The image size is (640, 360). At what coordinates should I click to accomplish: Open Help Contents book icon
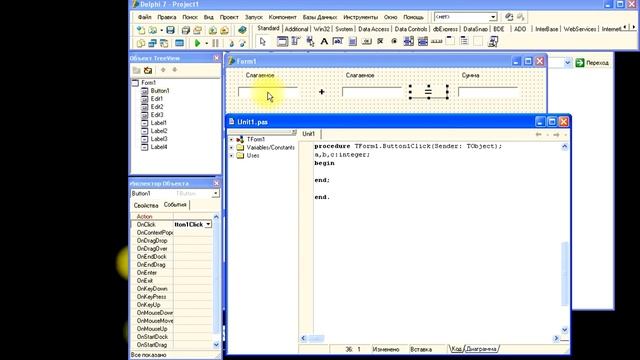pyautogui.click(x=242, y=30)
